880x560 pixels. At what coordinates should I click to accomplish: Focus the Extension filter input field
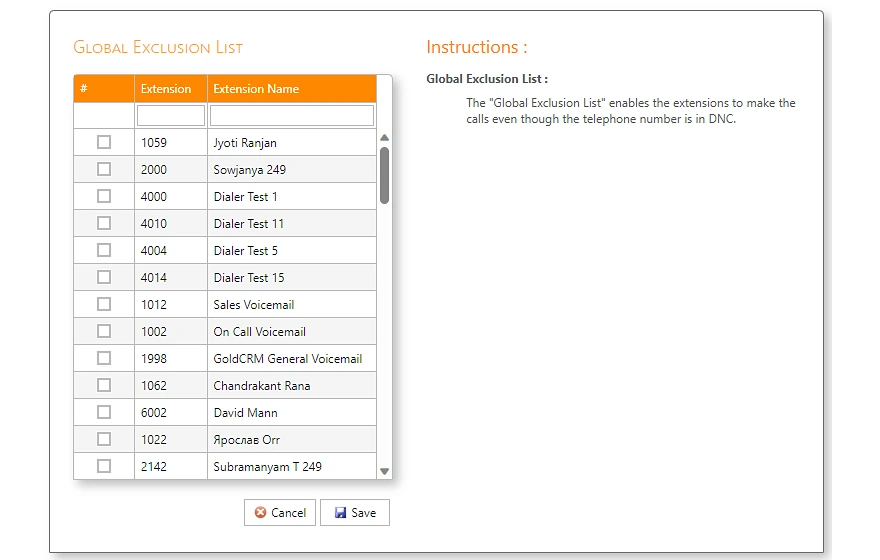coord(171,116)
